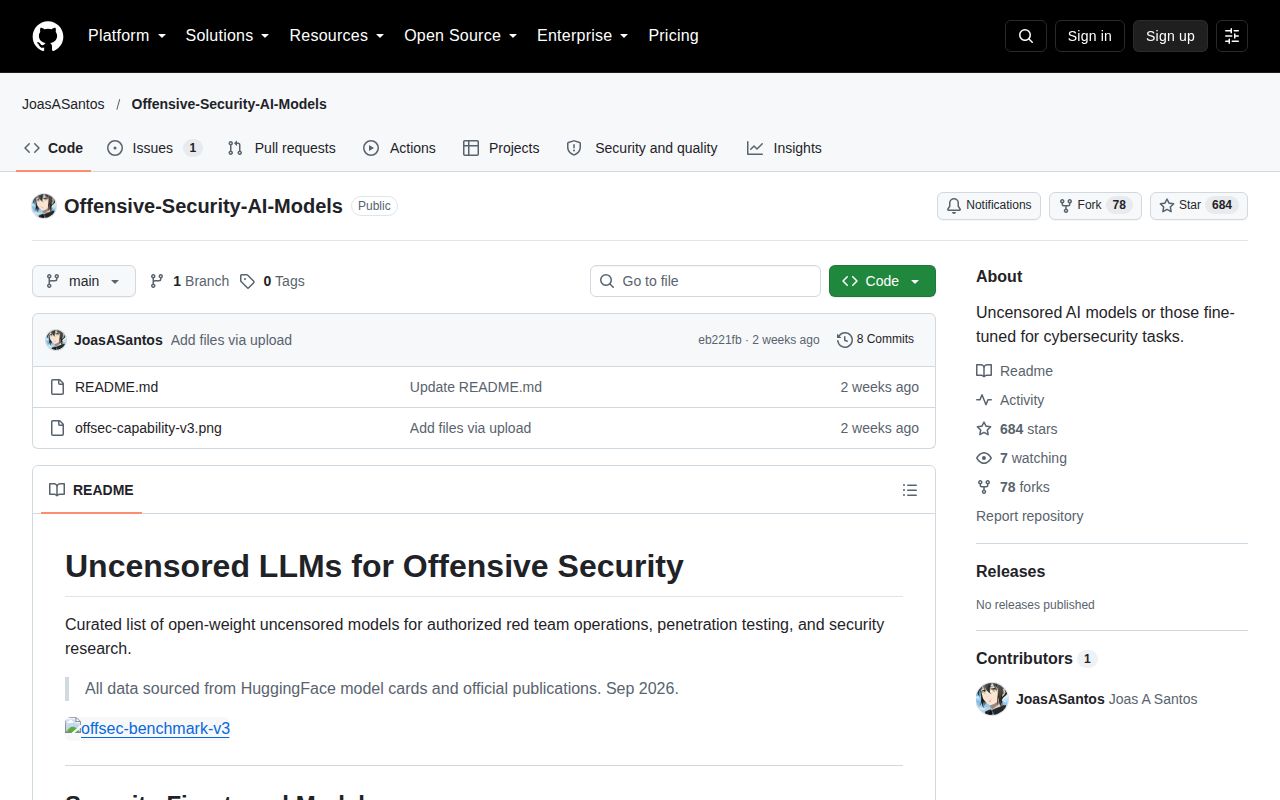This screenshot has height=800, width=1280.
Task: Click the Notifications bell button
Action: (989, 206)
